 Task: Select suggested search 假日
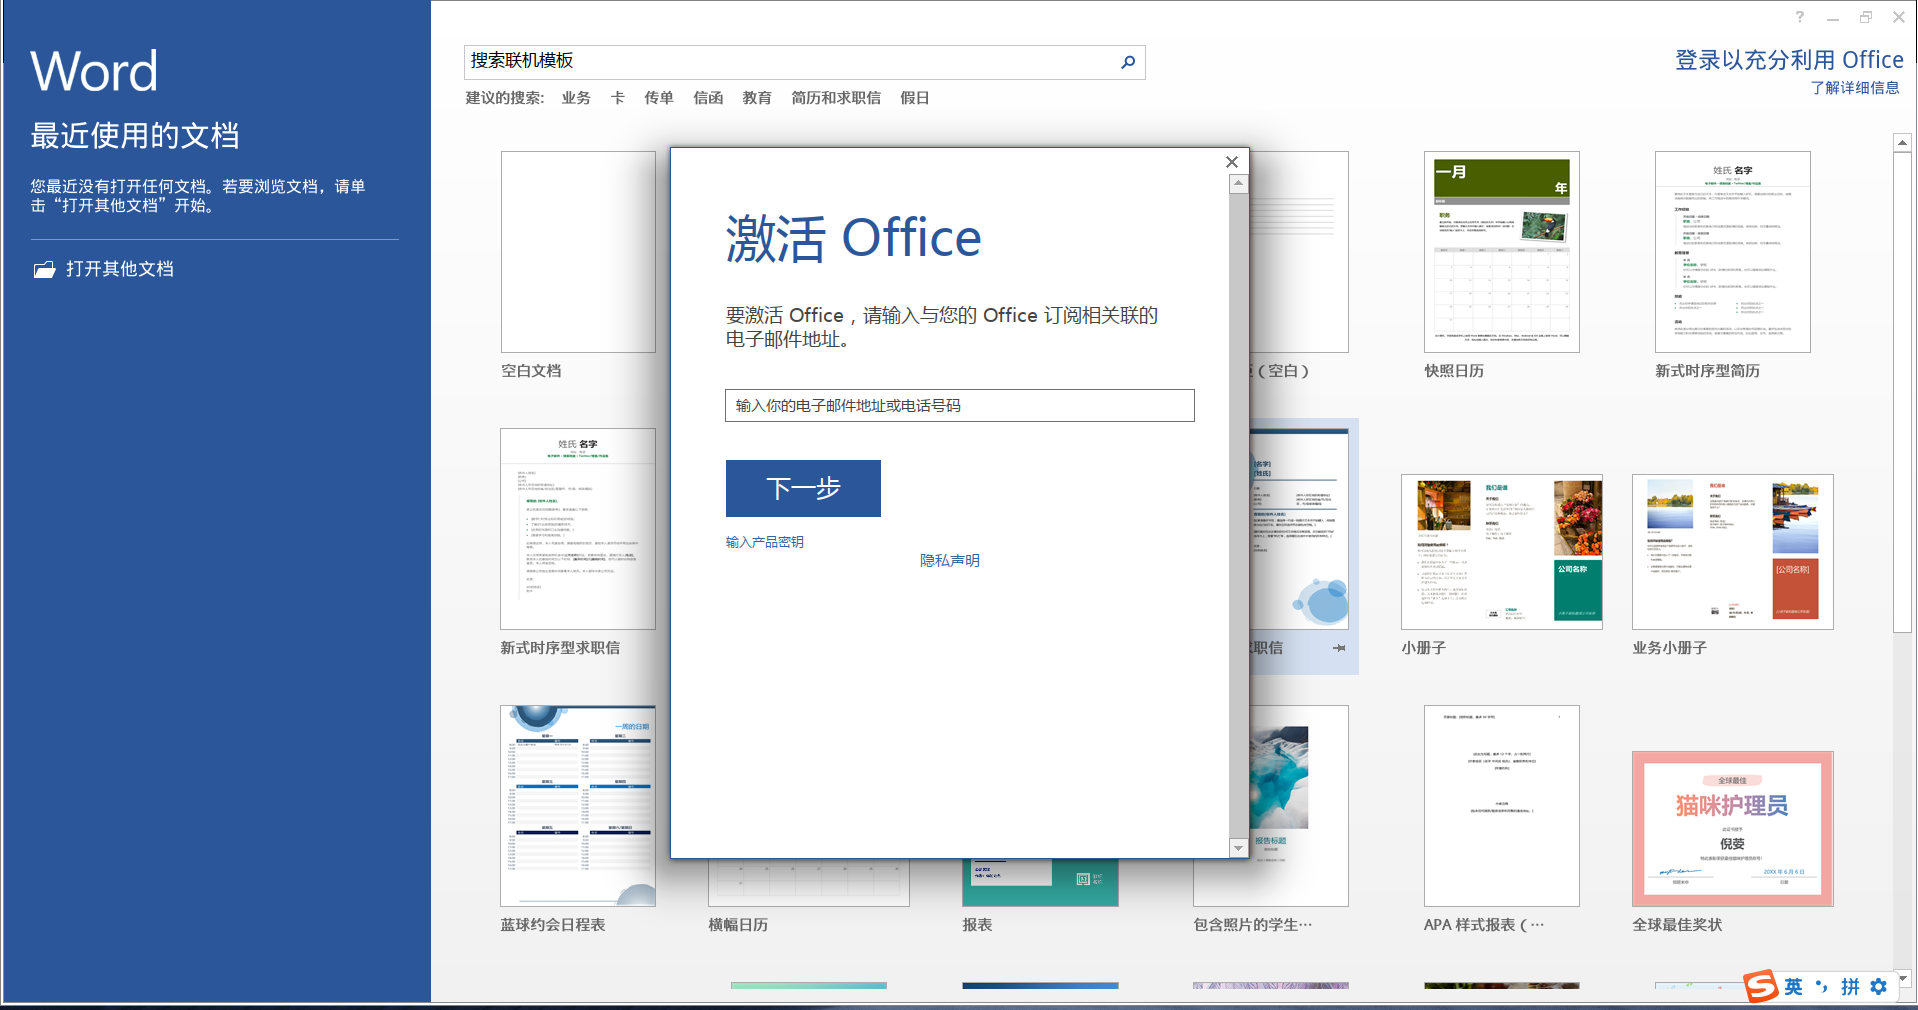(915, 98)
